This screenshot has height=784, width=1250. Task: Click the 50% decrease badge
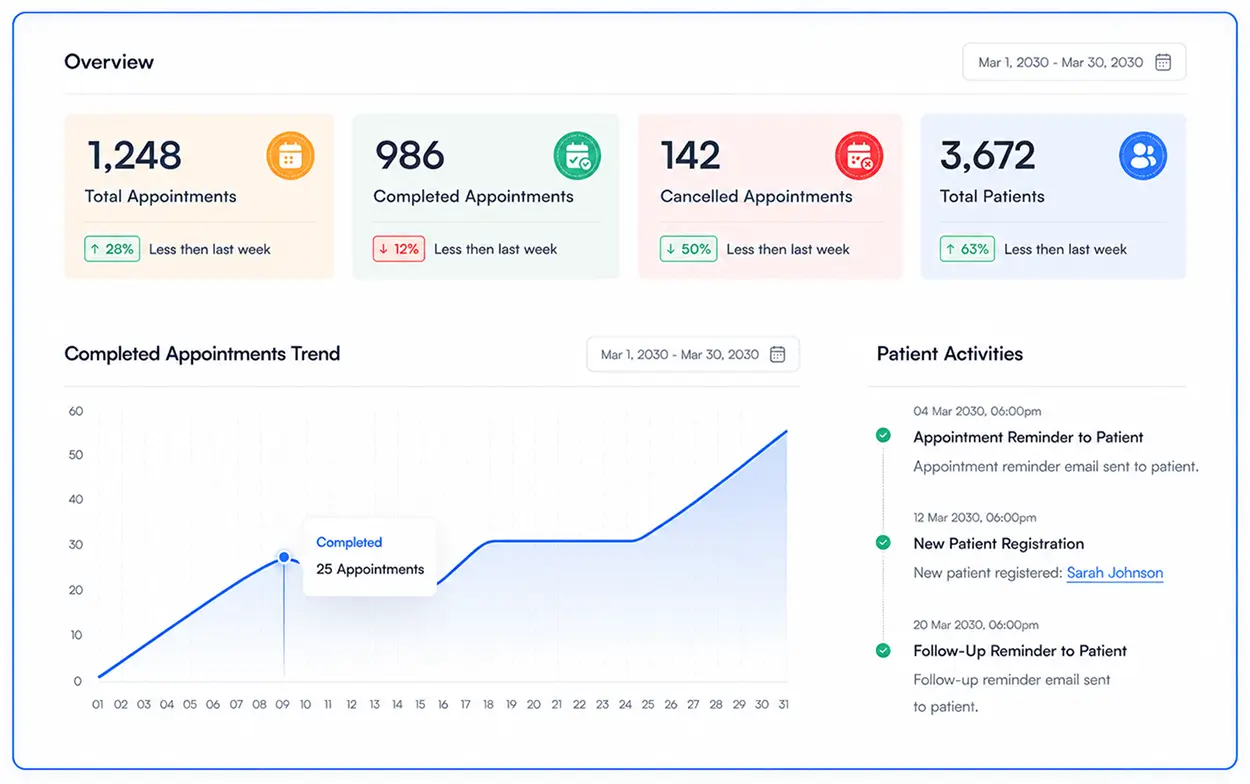point(689,249)
